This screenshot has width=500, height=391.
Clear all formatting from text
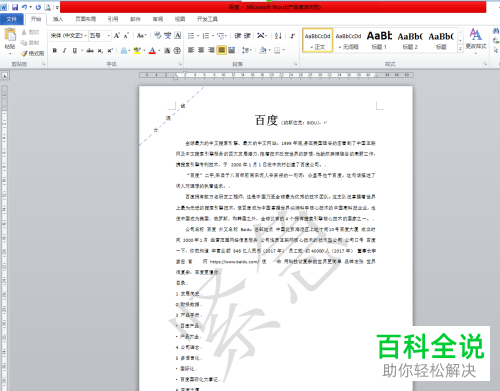click(158, 35)
